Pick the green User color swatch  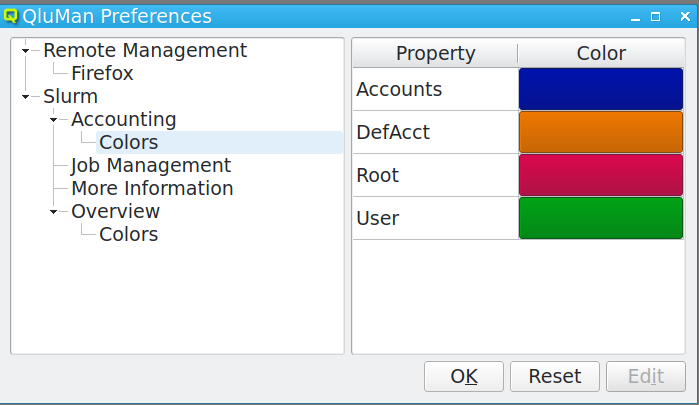coord(601,218)
